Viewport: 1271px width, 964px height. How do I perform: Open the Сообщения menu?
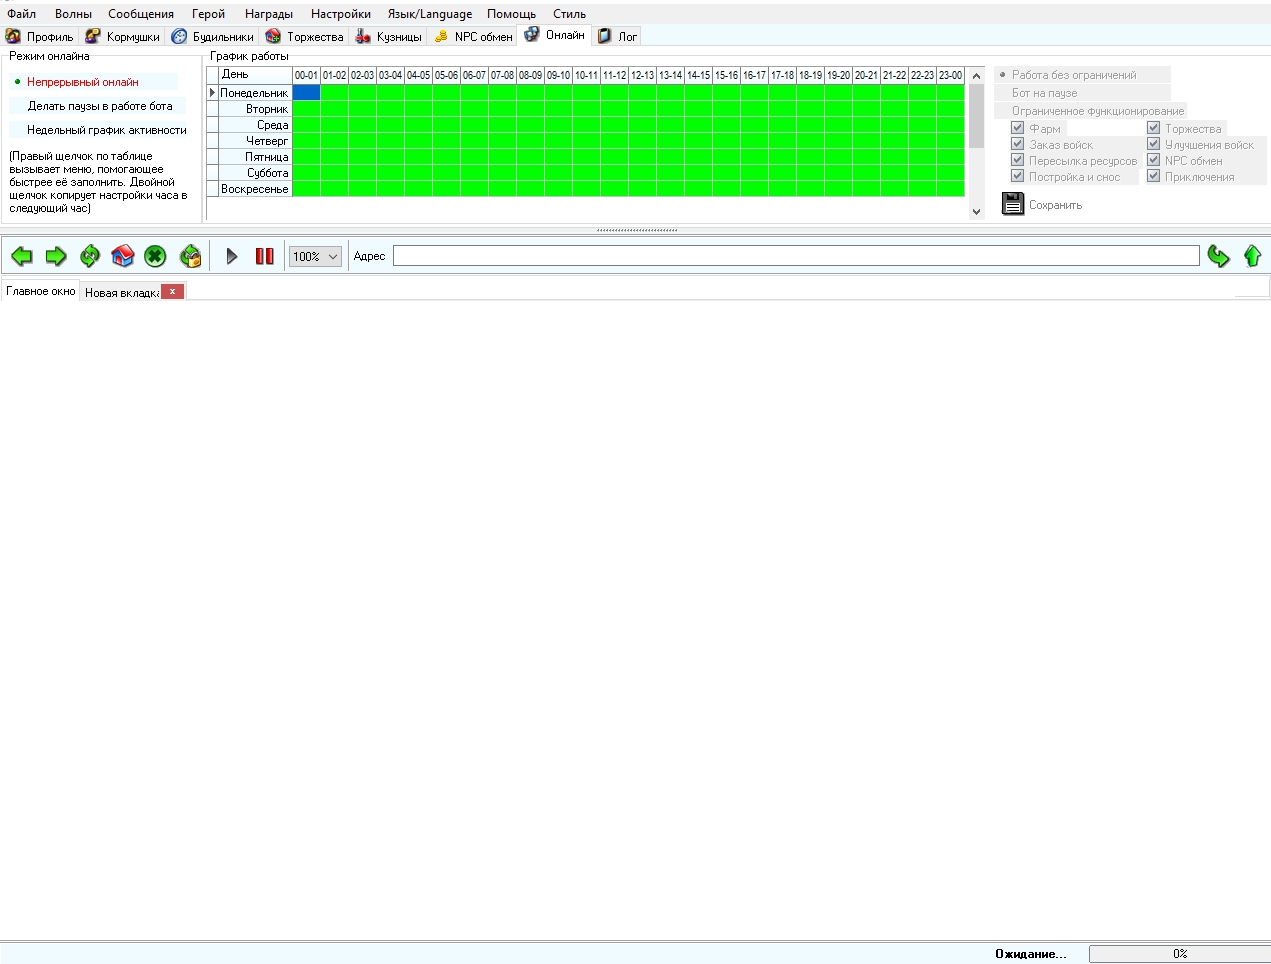pyautogui.click(x=141, y=14)
